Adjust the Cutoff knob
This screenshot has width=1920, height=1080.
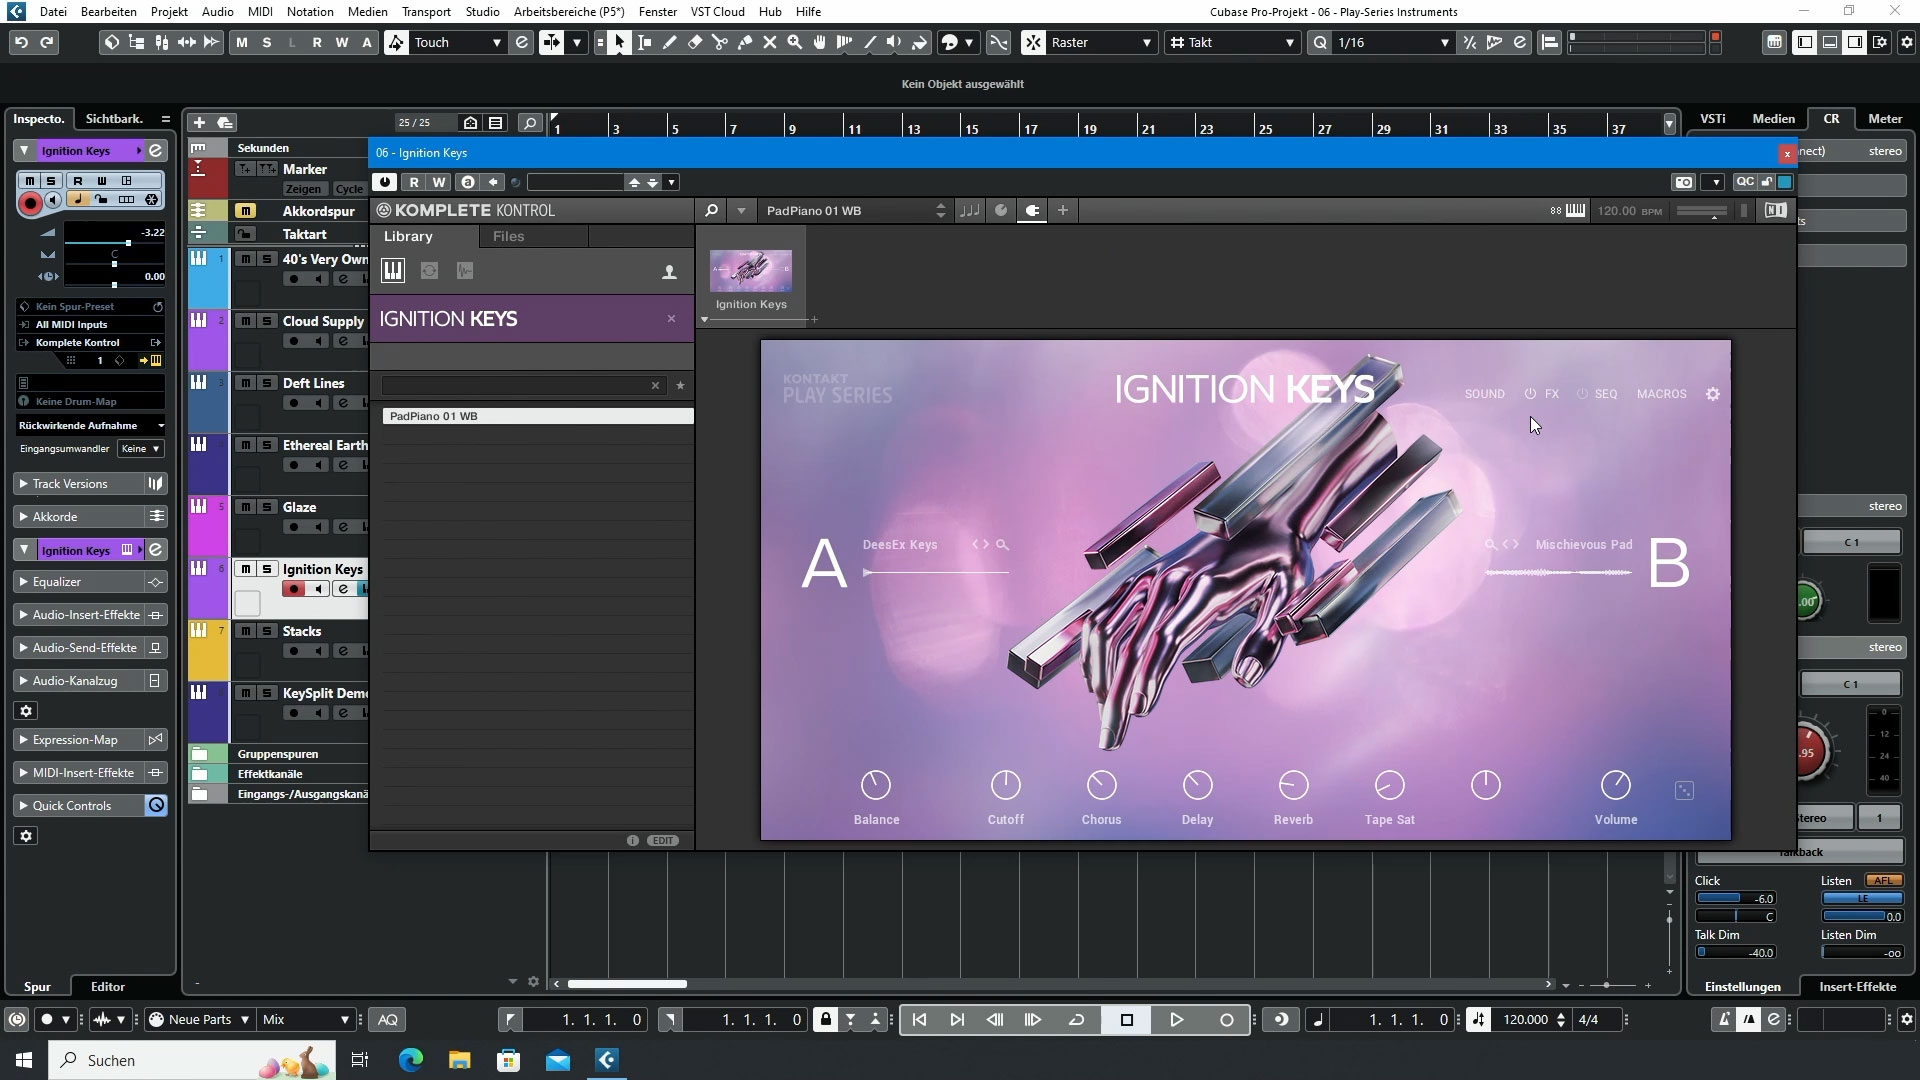(x=1005, y=786)
